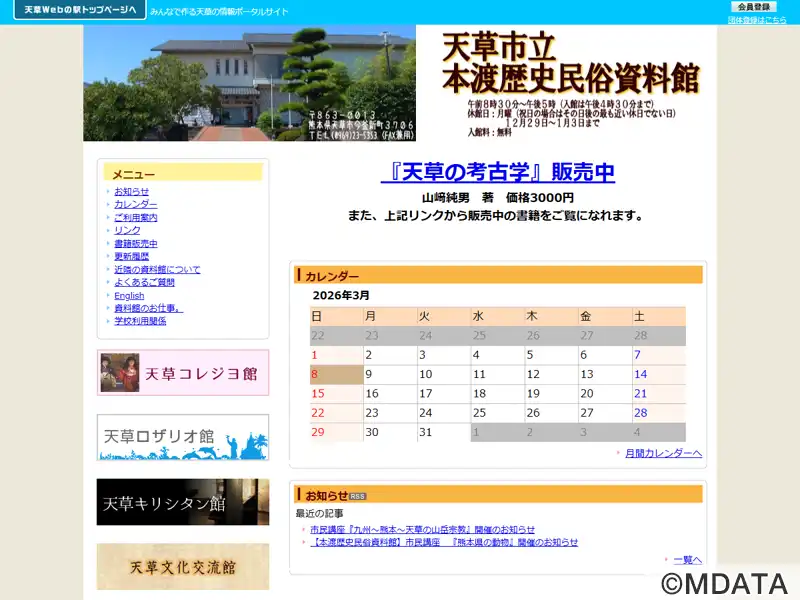Open the 天草ロザリオ館 banner
This screenshot has width=800, height=600.
point(183,437)
